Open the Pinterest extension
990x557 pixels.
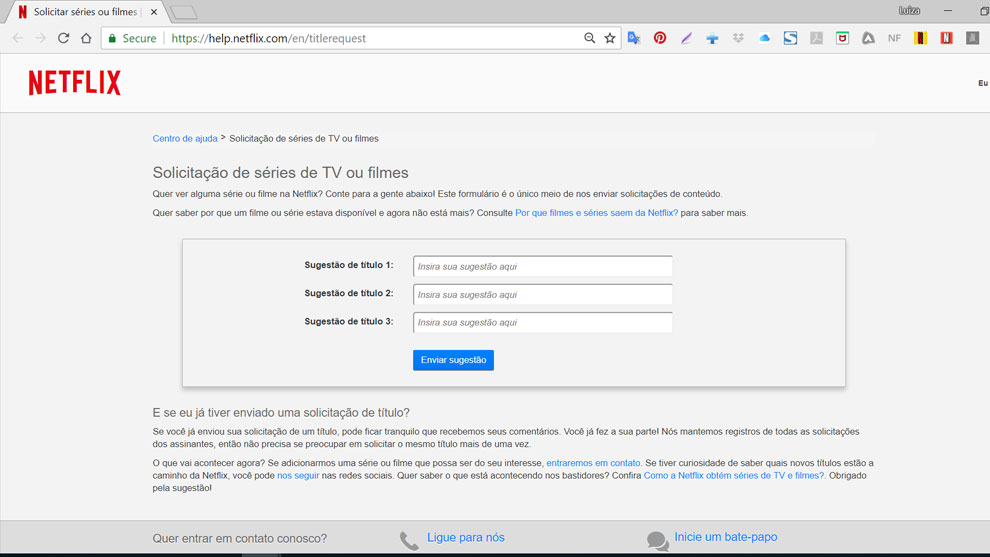click(x=660, y=38)
